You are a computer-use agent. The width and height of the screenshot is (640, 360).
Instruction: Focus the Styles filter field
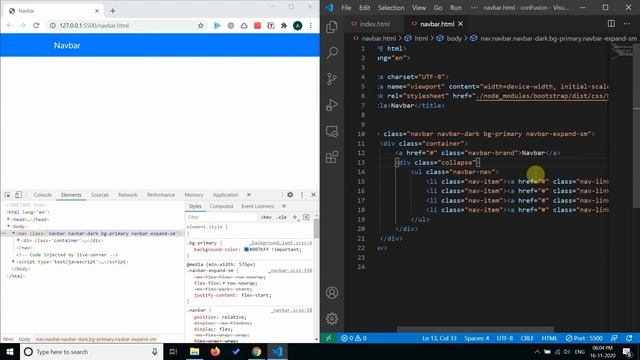pos(222,217)
